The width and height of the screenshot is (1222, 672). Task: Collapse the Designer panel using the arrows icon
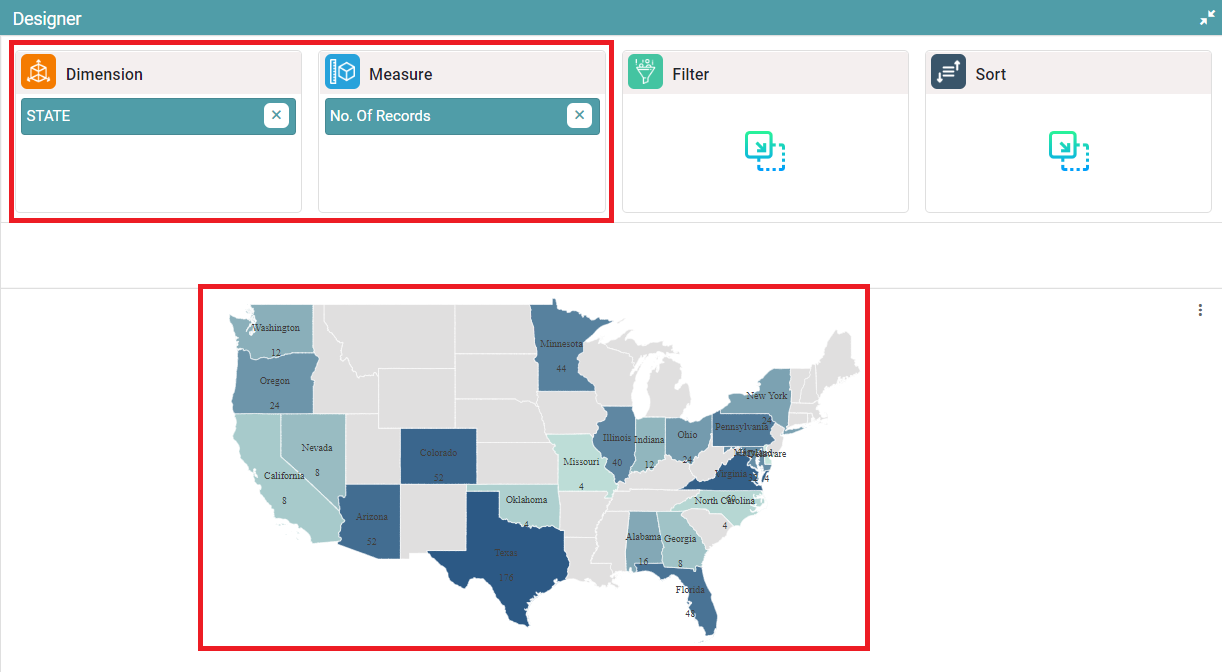click(x=1206, y=18)
